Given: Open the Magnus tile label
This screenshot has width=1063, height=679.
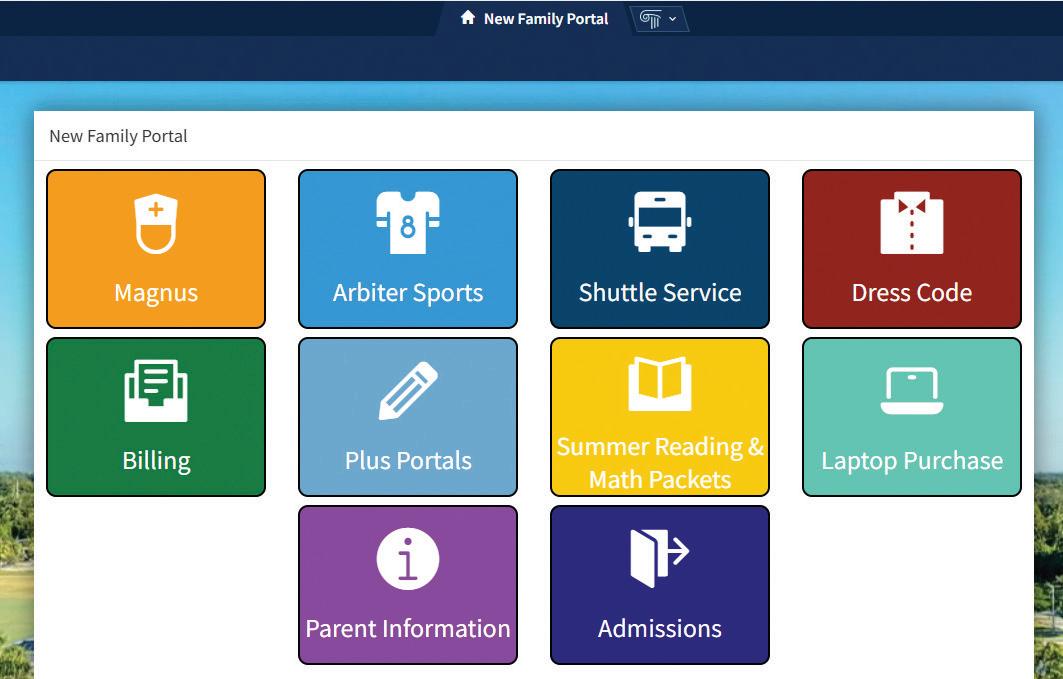Looking at the screenshot, I should click(x=156, y=293).
